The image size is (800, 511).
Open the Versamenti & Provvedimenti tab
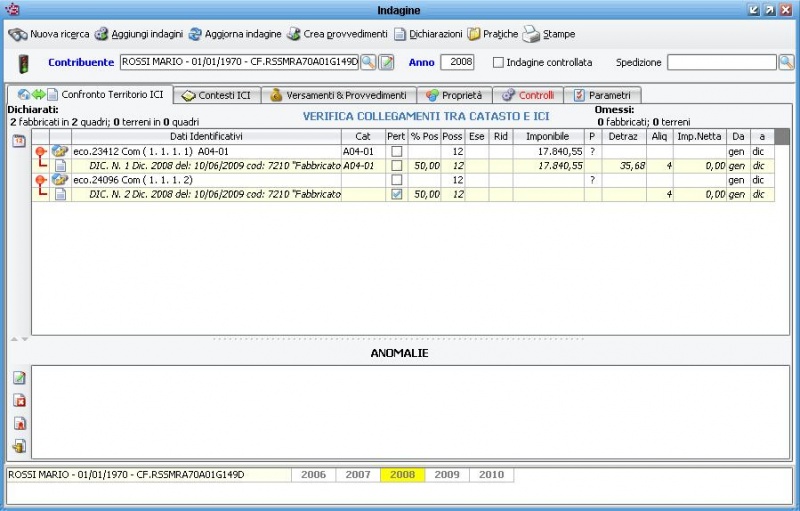tap(338, 95)
